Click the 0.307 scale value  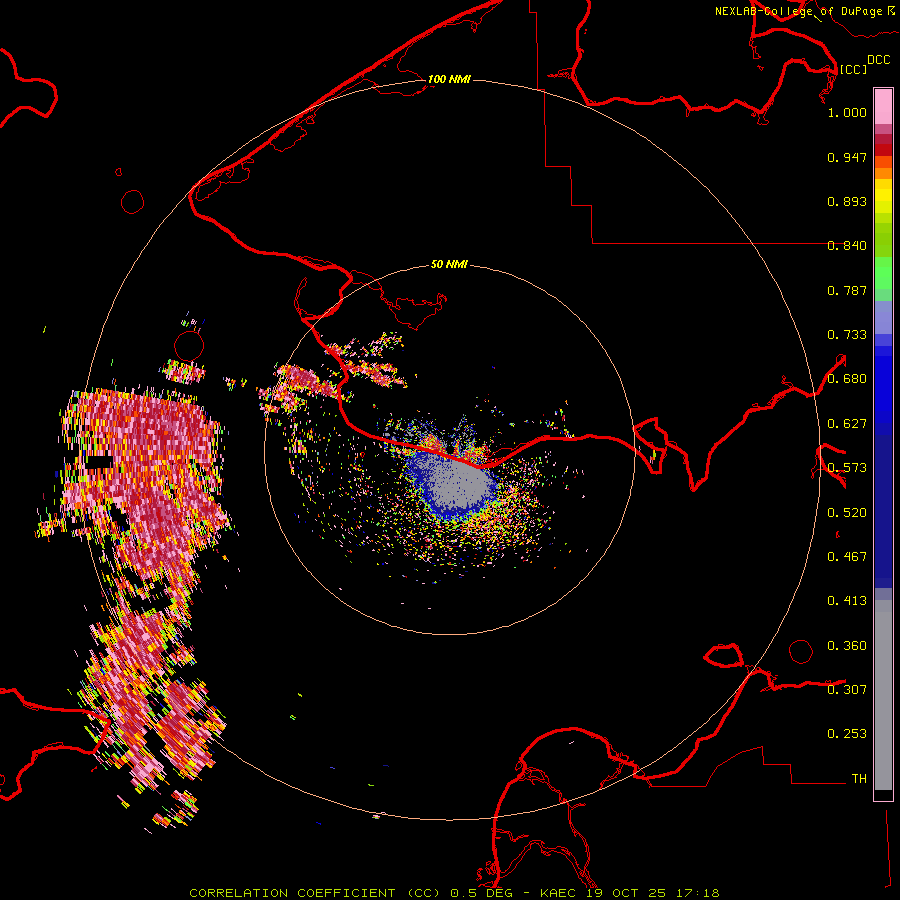[x=847, y=690]
